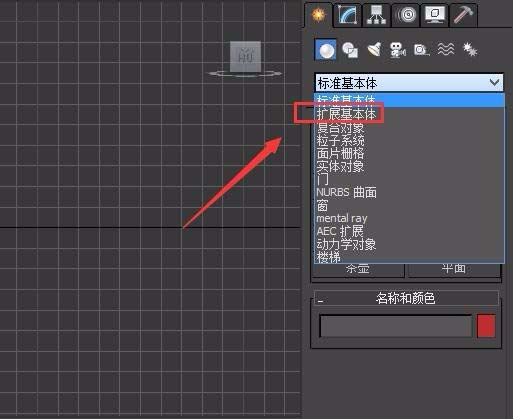Open the Create command panel tab
Screen dimensions: 513x419
318,15
